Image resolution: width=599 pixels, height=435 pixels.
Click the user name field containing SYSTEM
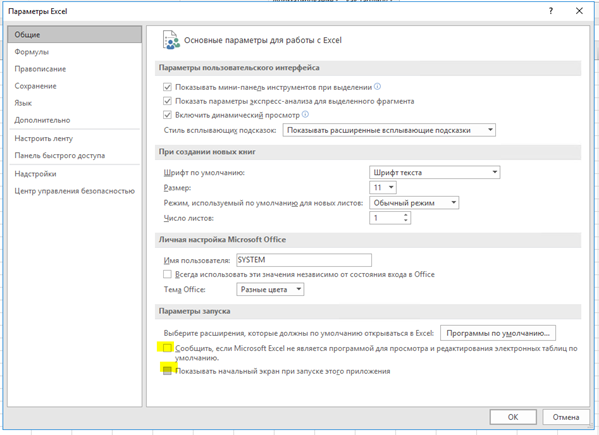coord(304,260)
